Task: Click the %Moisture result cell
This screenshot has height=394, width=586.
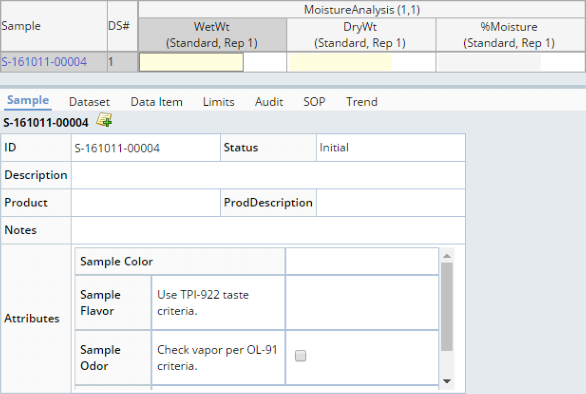Action: coord(489,62)
